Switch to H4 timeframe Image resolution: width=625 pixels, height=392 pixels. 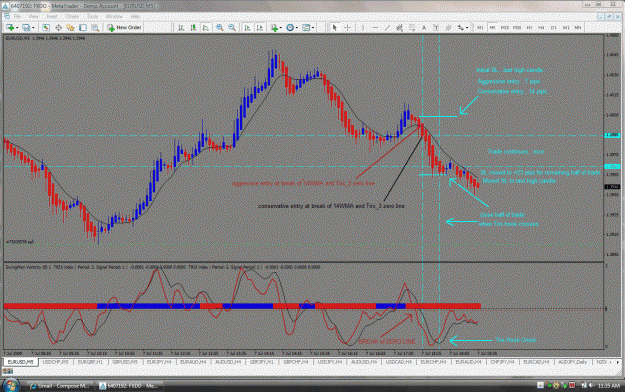(x=541, y=28)
